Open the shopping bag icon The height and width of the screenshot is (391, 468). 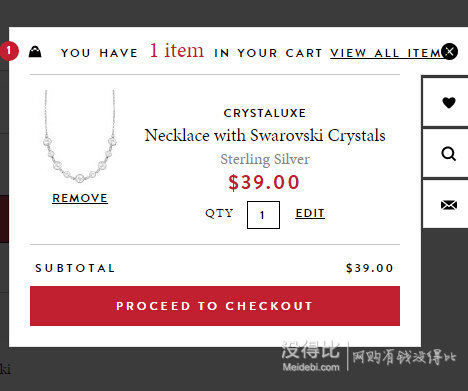[x=35, y=52]
